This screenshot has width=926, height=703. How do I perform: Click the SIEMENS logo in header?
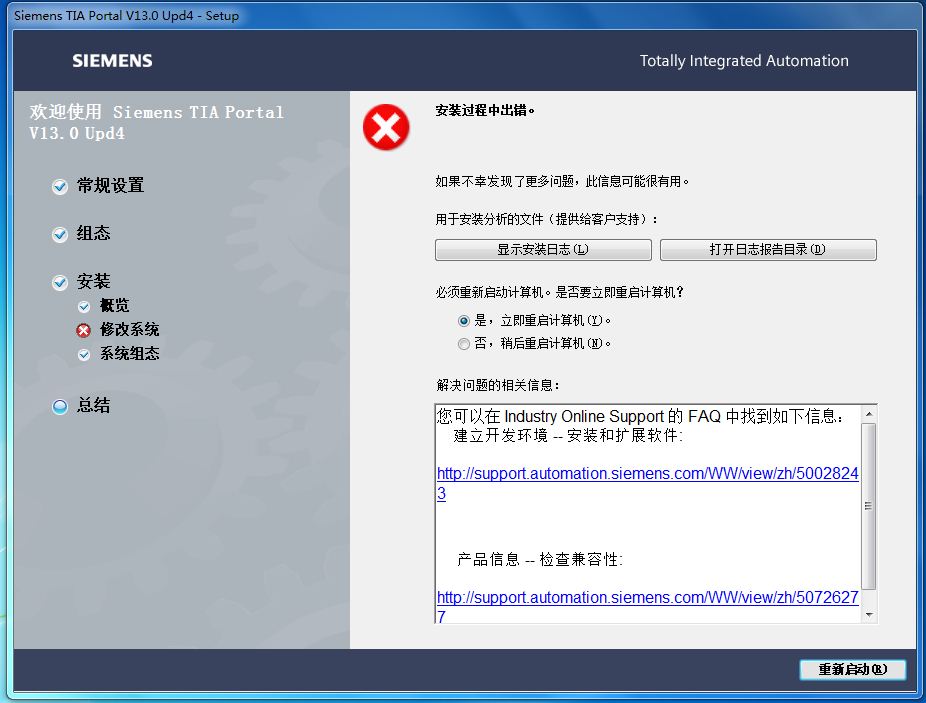112,60
